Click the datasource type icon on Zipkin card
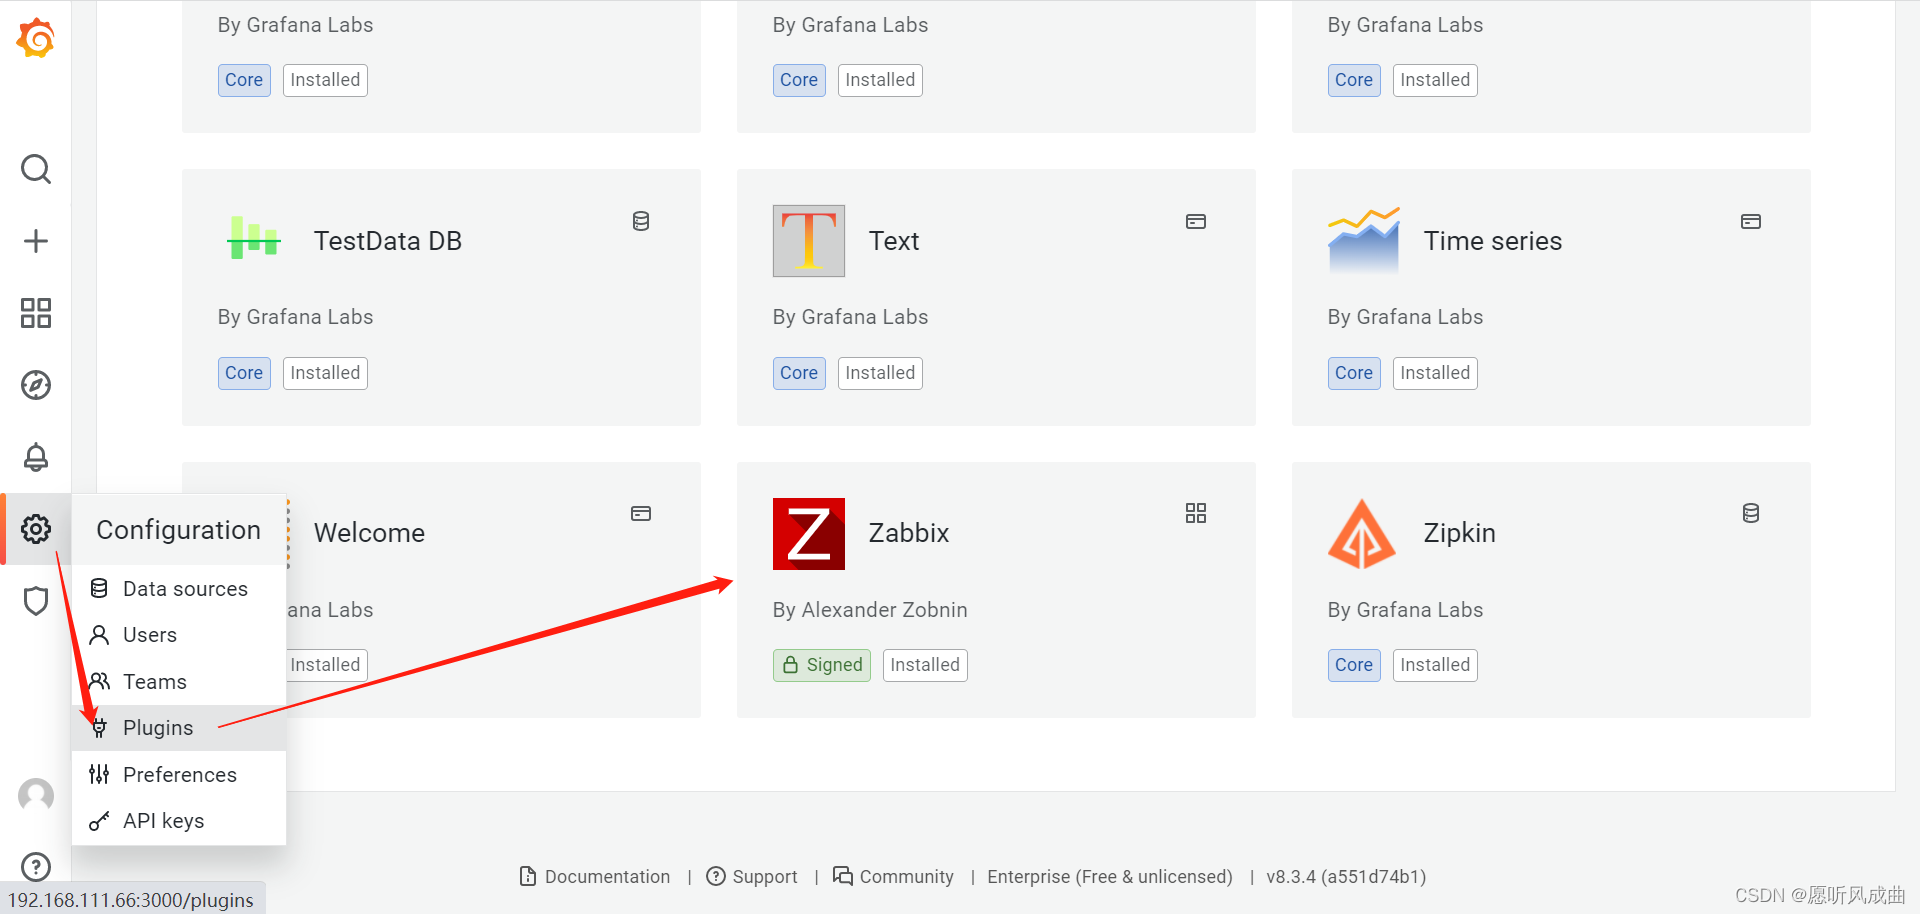 (1751, 513)
